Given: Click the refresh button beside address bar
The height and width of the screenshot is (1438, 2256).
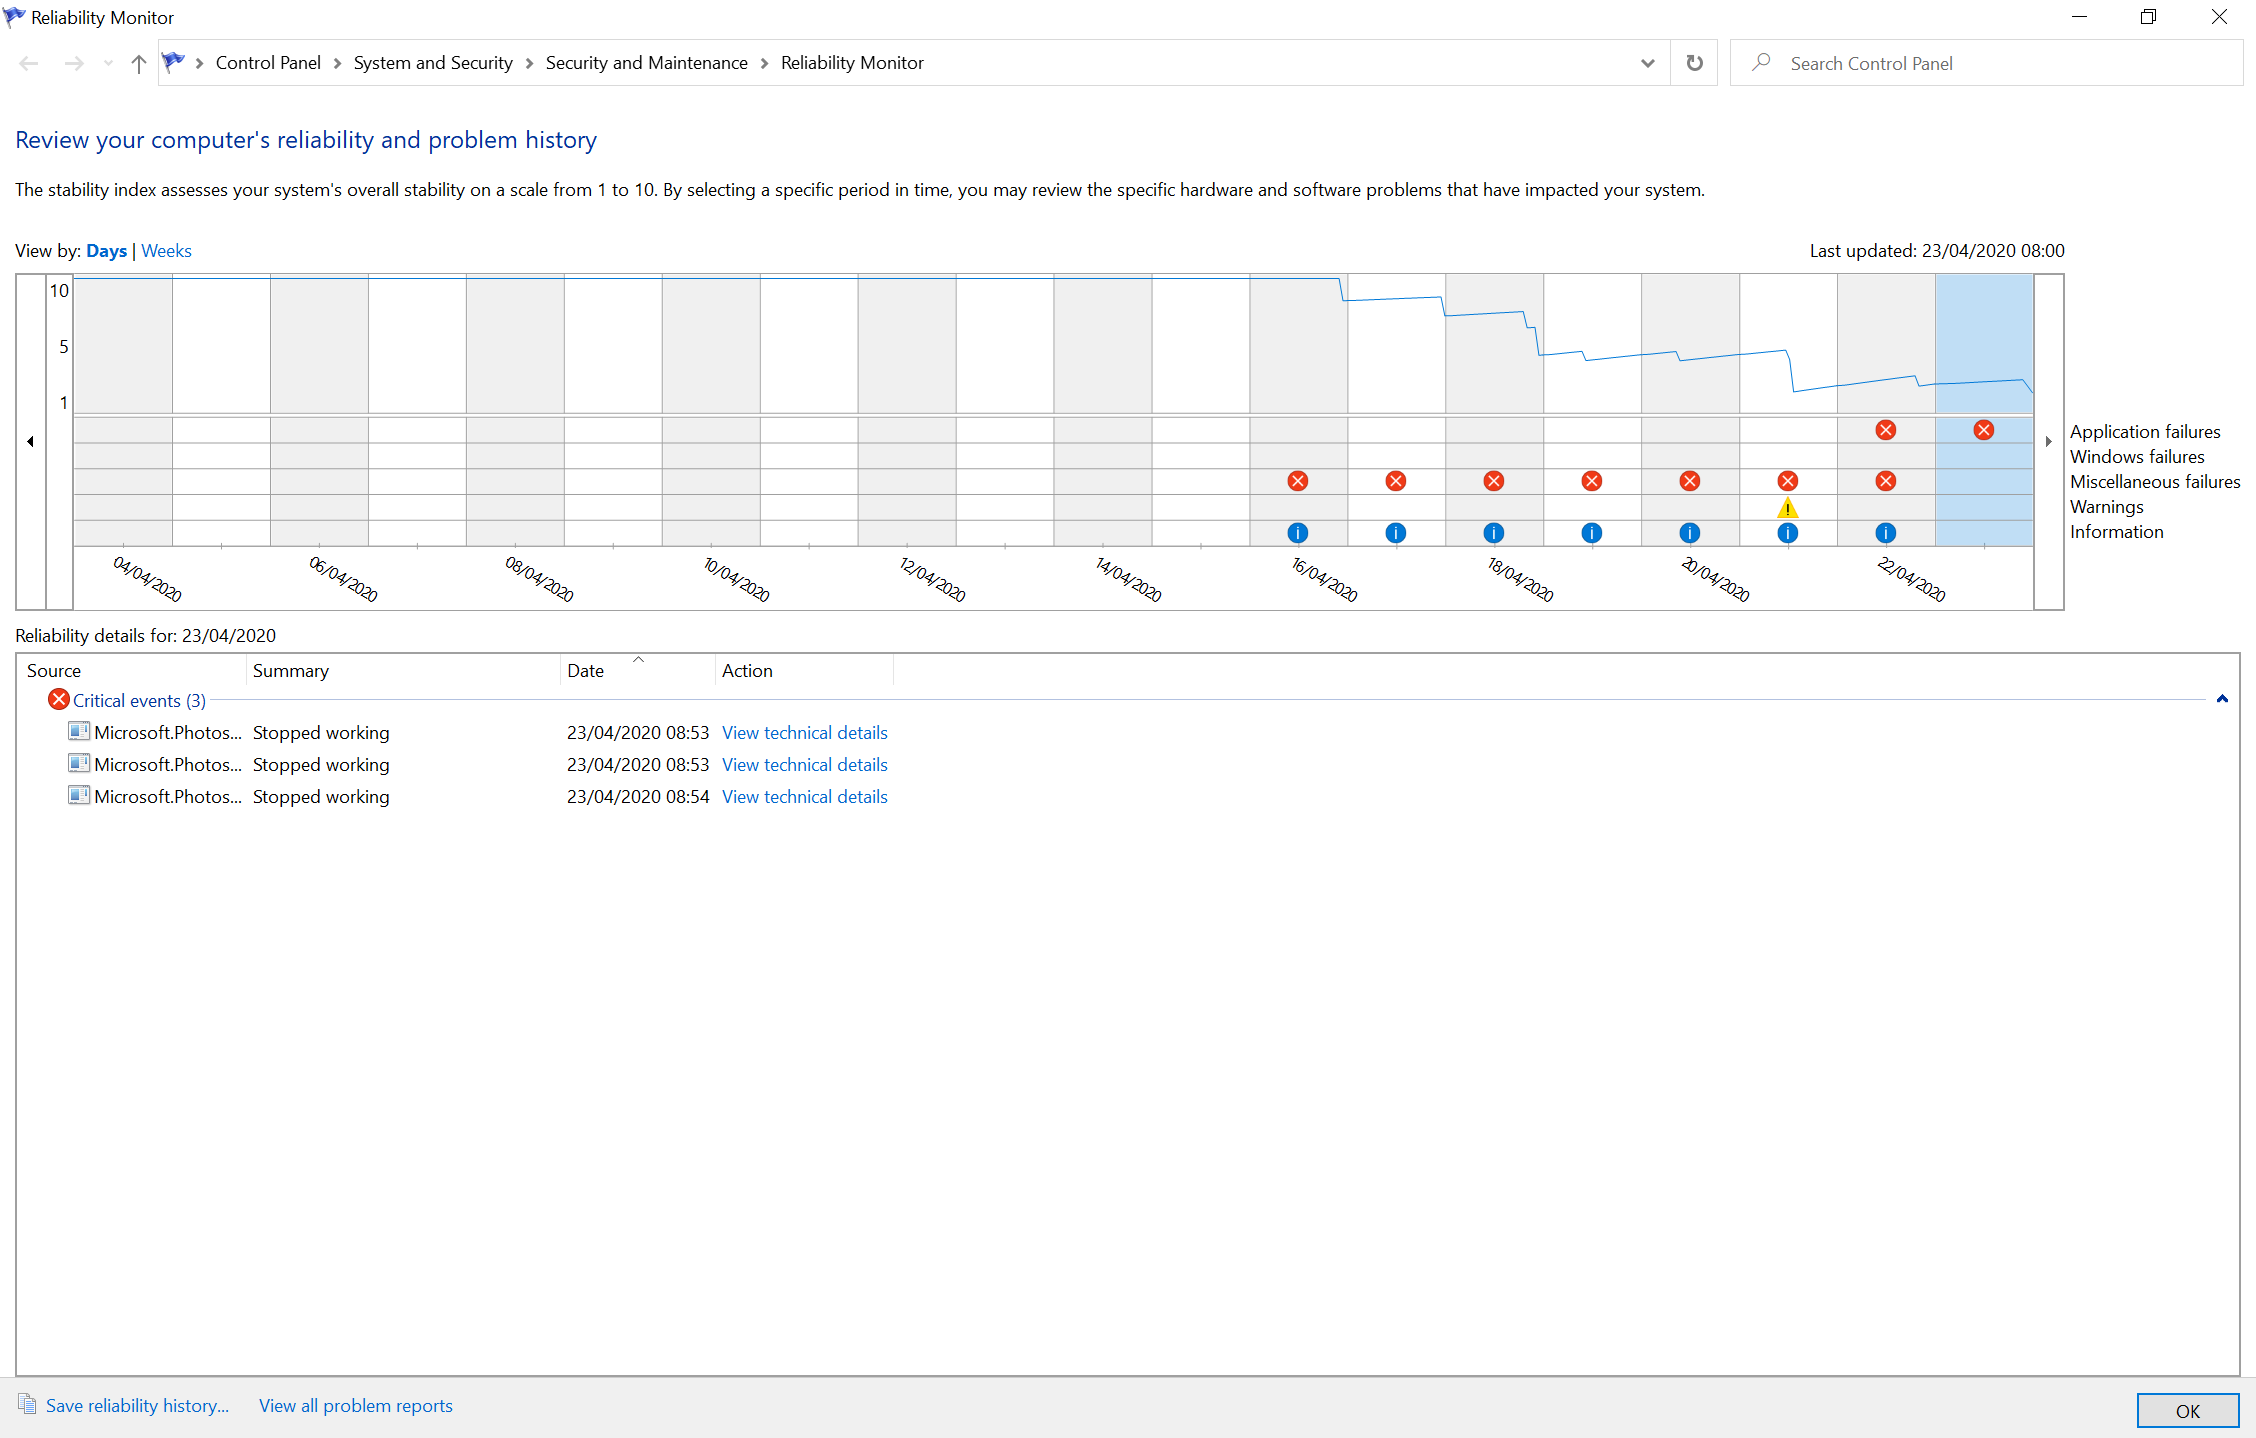Looking at the screenshot, I should tap(1694, 63).
